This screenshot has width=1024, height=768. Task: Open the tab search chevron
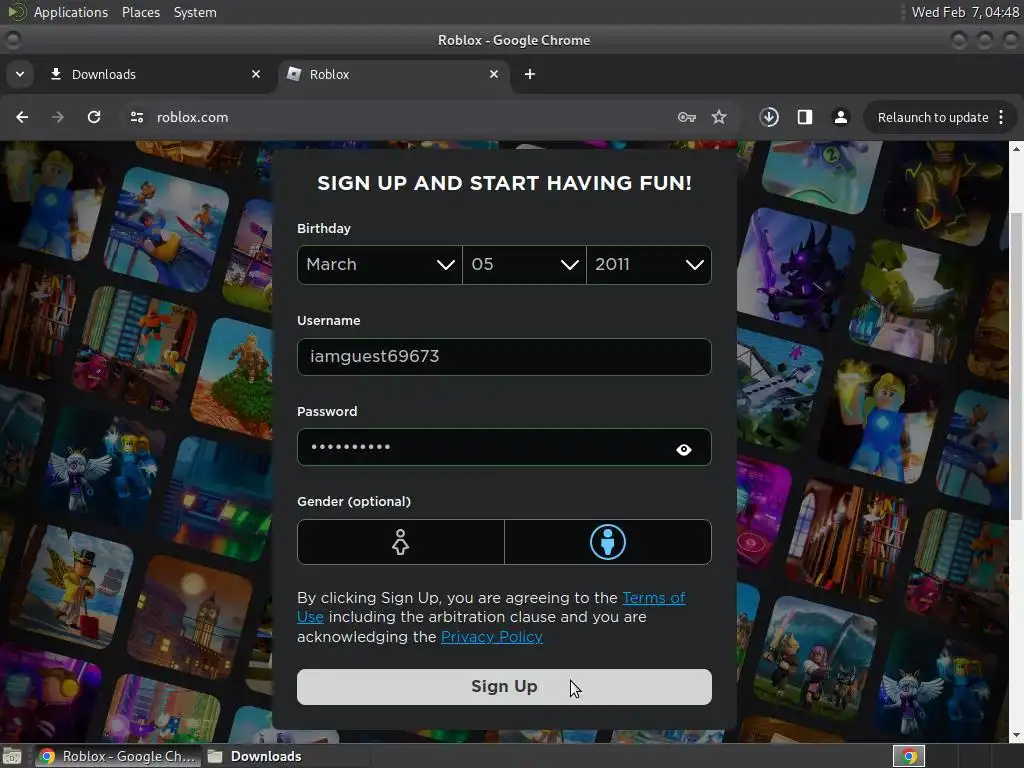point(20,74)
